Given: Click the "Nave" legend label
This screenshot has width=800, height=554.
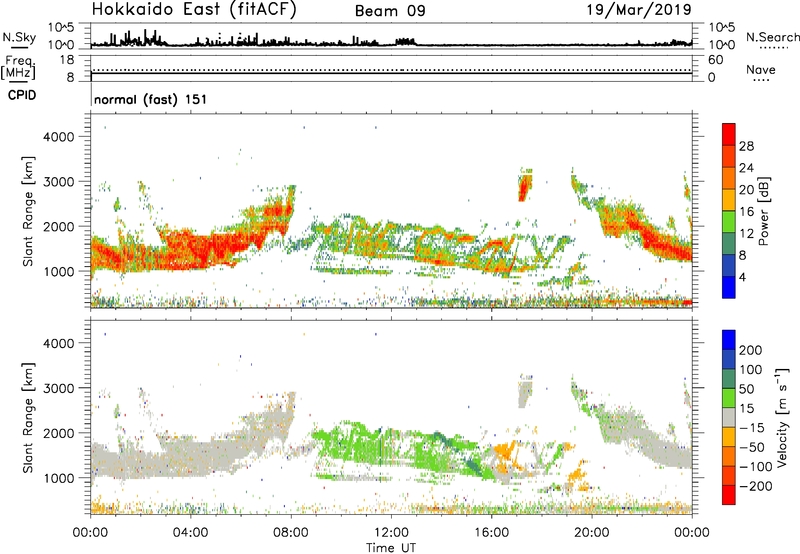Looking at the screenshot, I should click(761, 69).
